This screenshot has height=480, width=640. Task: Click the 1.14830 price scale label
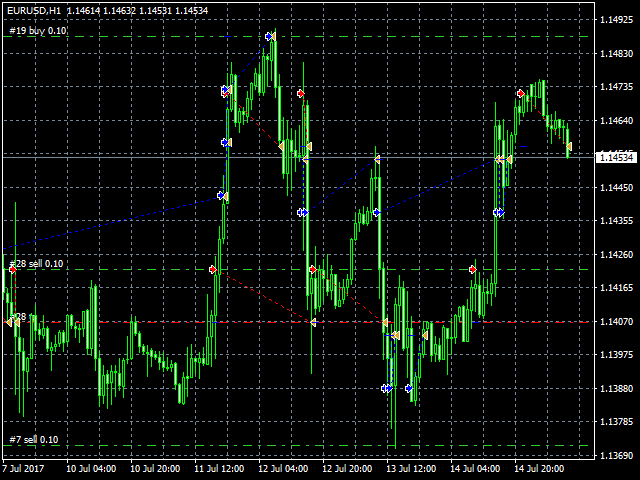(x=616, y=53)
